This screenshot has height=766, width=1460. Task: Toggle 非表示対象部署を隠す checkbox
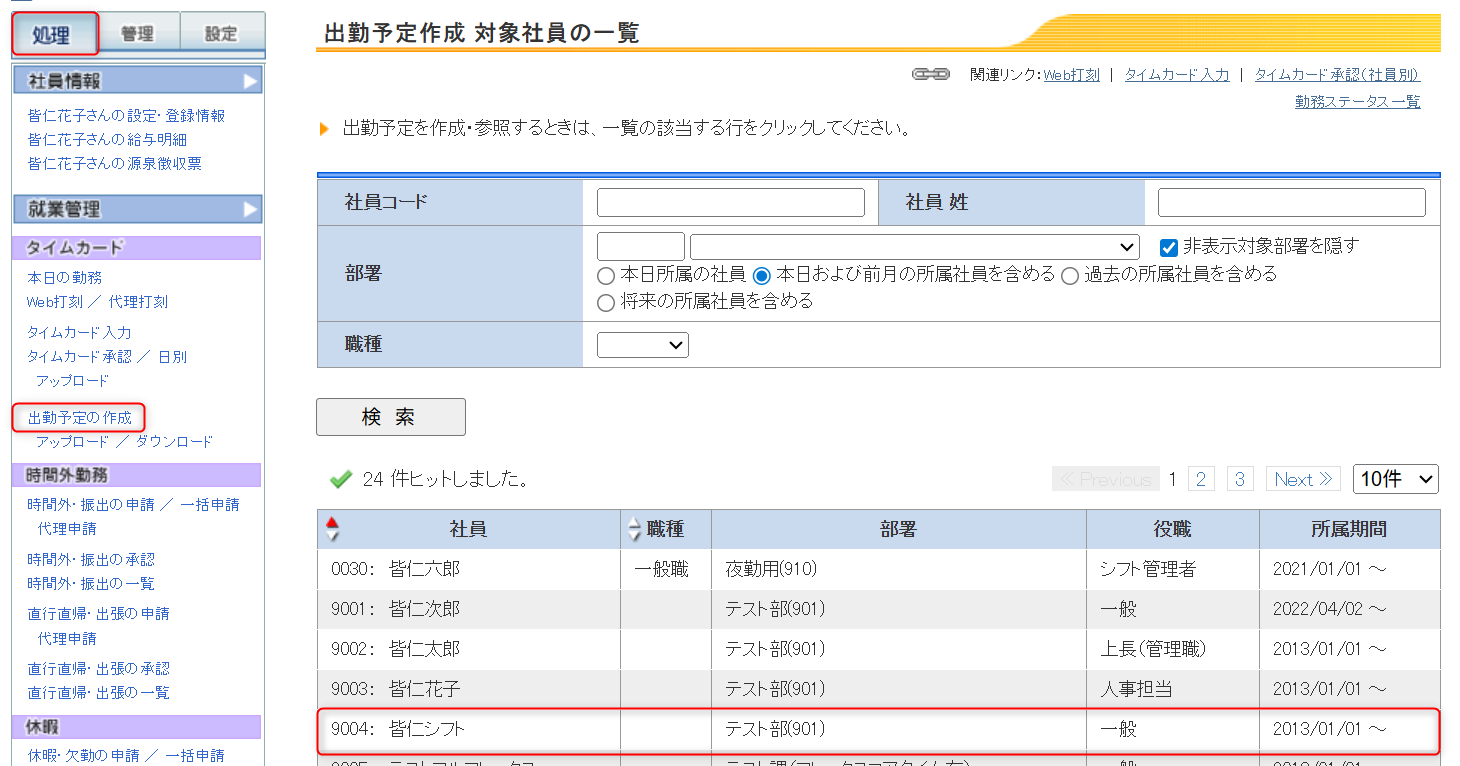click(1168, 247)
